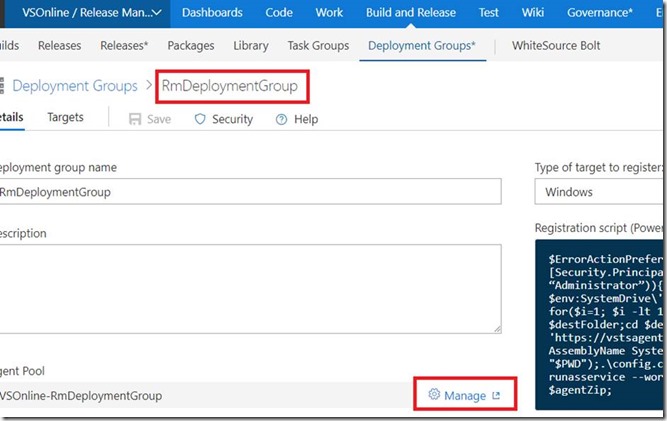
Task: Edit the Deployment group name field
Action: 250,192
